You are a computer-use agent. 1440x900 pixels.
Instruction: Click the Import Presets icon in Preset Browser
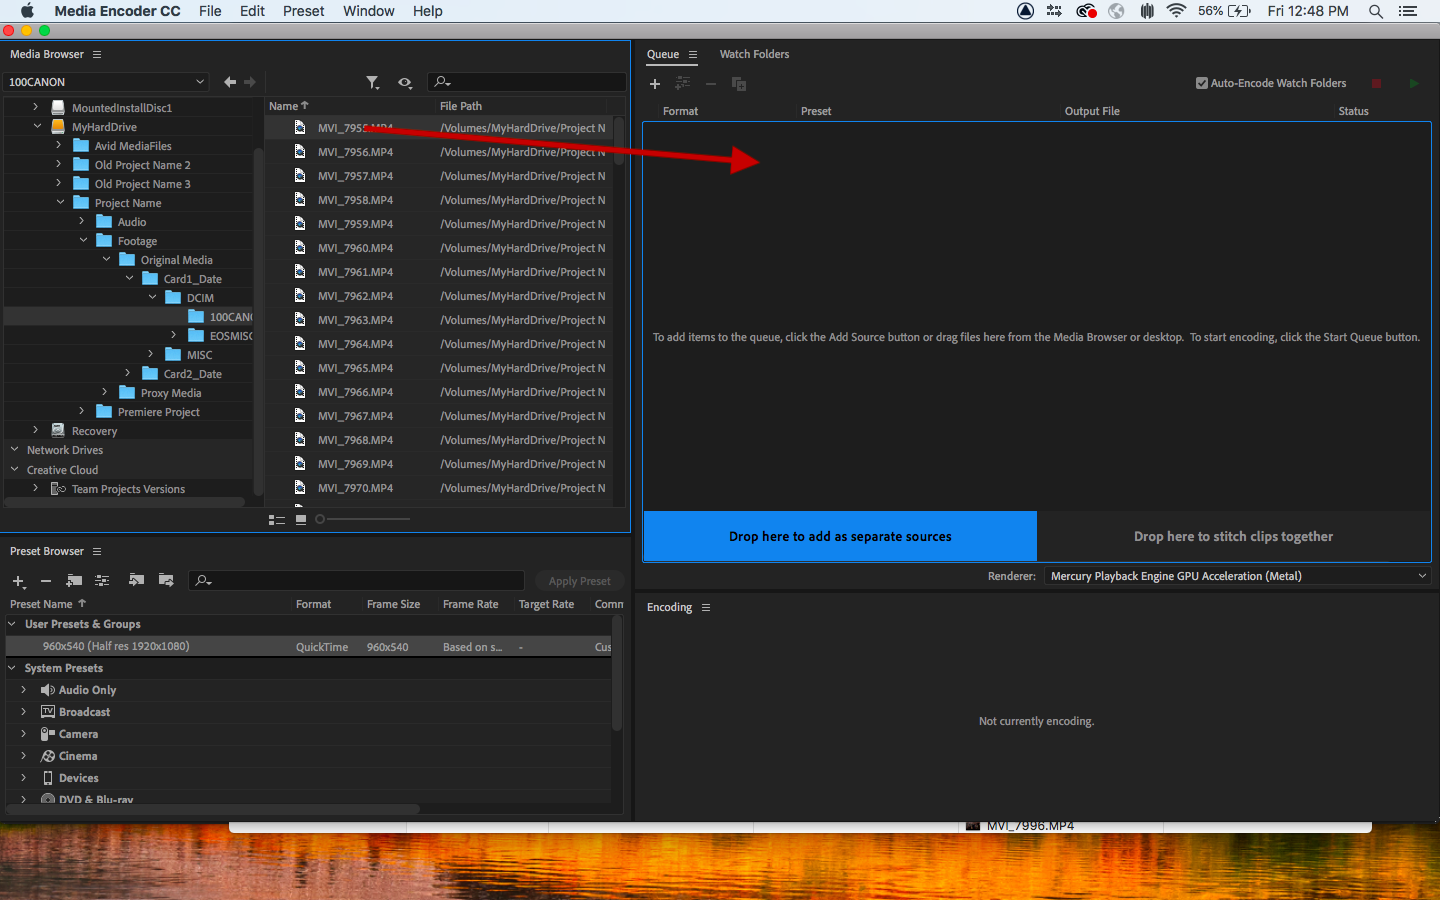pyautogui.click(x=135, y=580)
